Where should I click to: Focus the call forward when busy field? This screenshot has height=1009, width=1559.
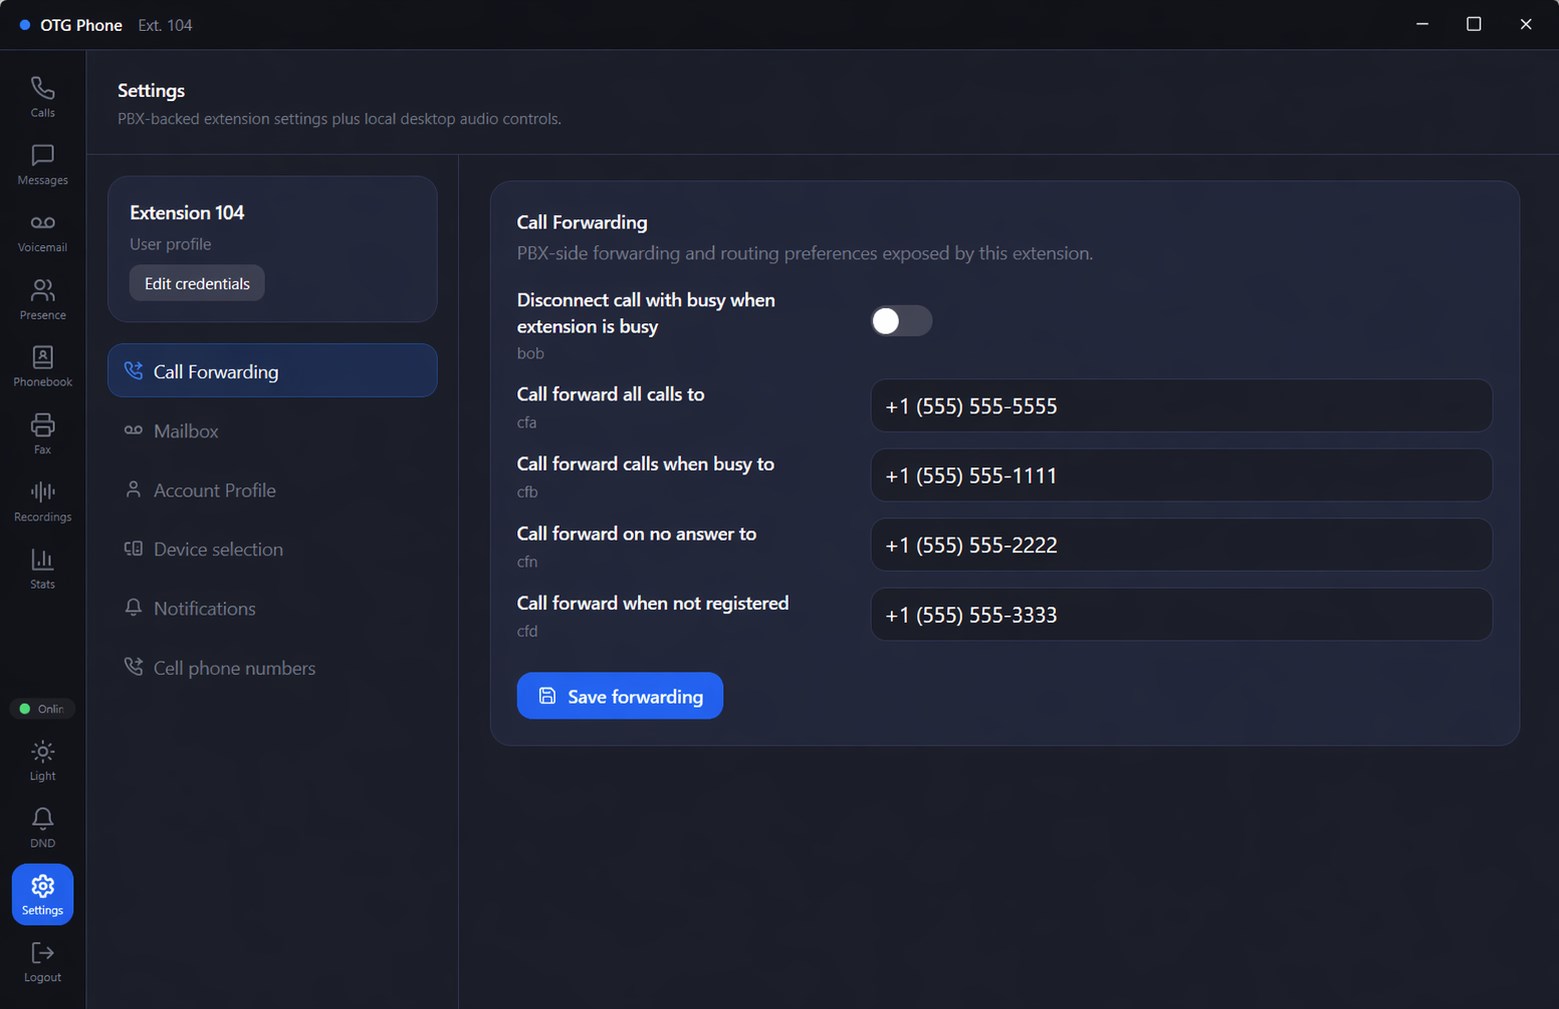pos(1181,475)
